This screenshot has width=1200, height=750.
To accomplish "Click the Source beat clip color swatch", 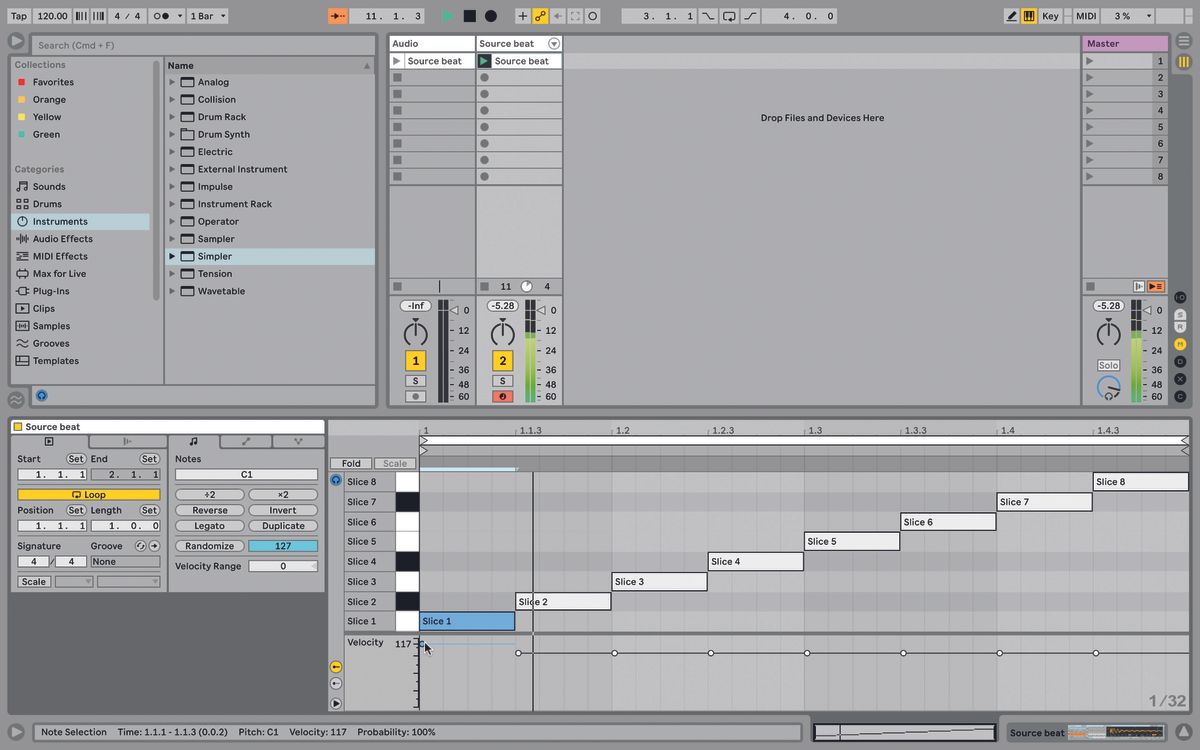I will 18,426.
